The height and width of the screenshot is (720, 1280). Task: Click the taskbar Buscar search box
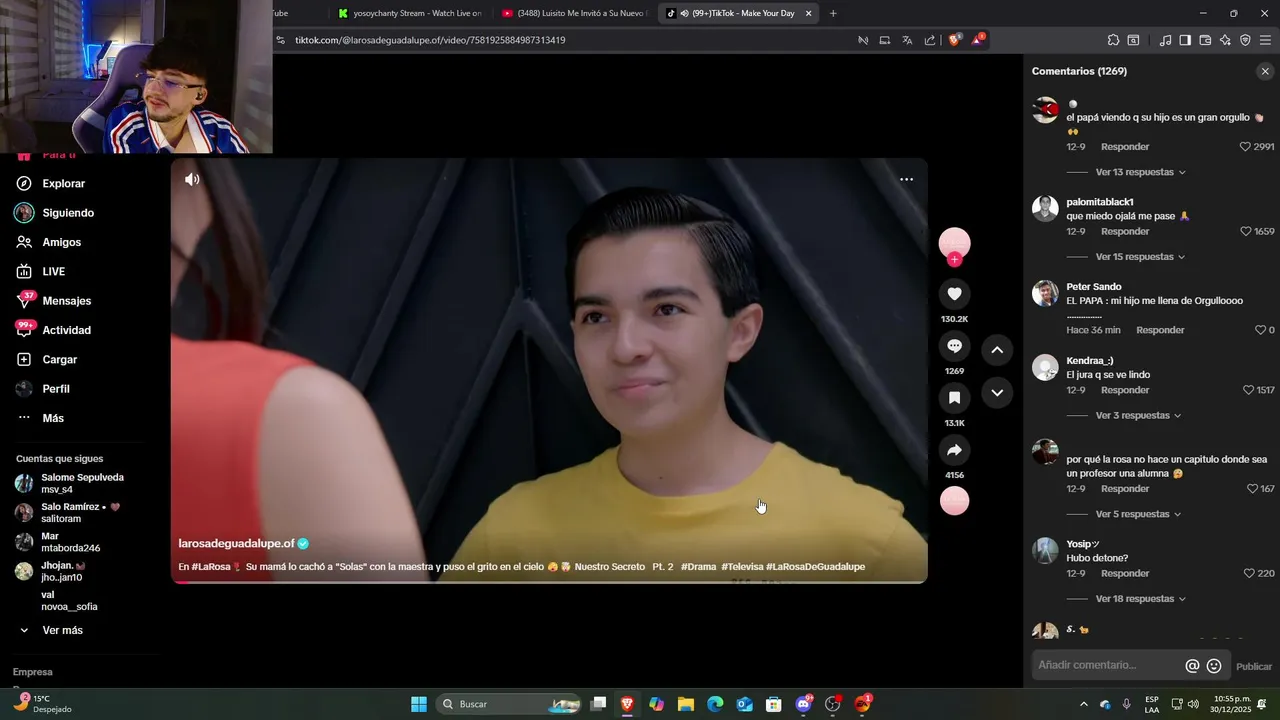tap(510, 704)
